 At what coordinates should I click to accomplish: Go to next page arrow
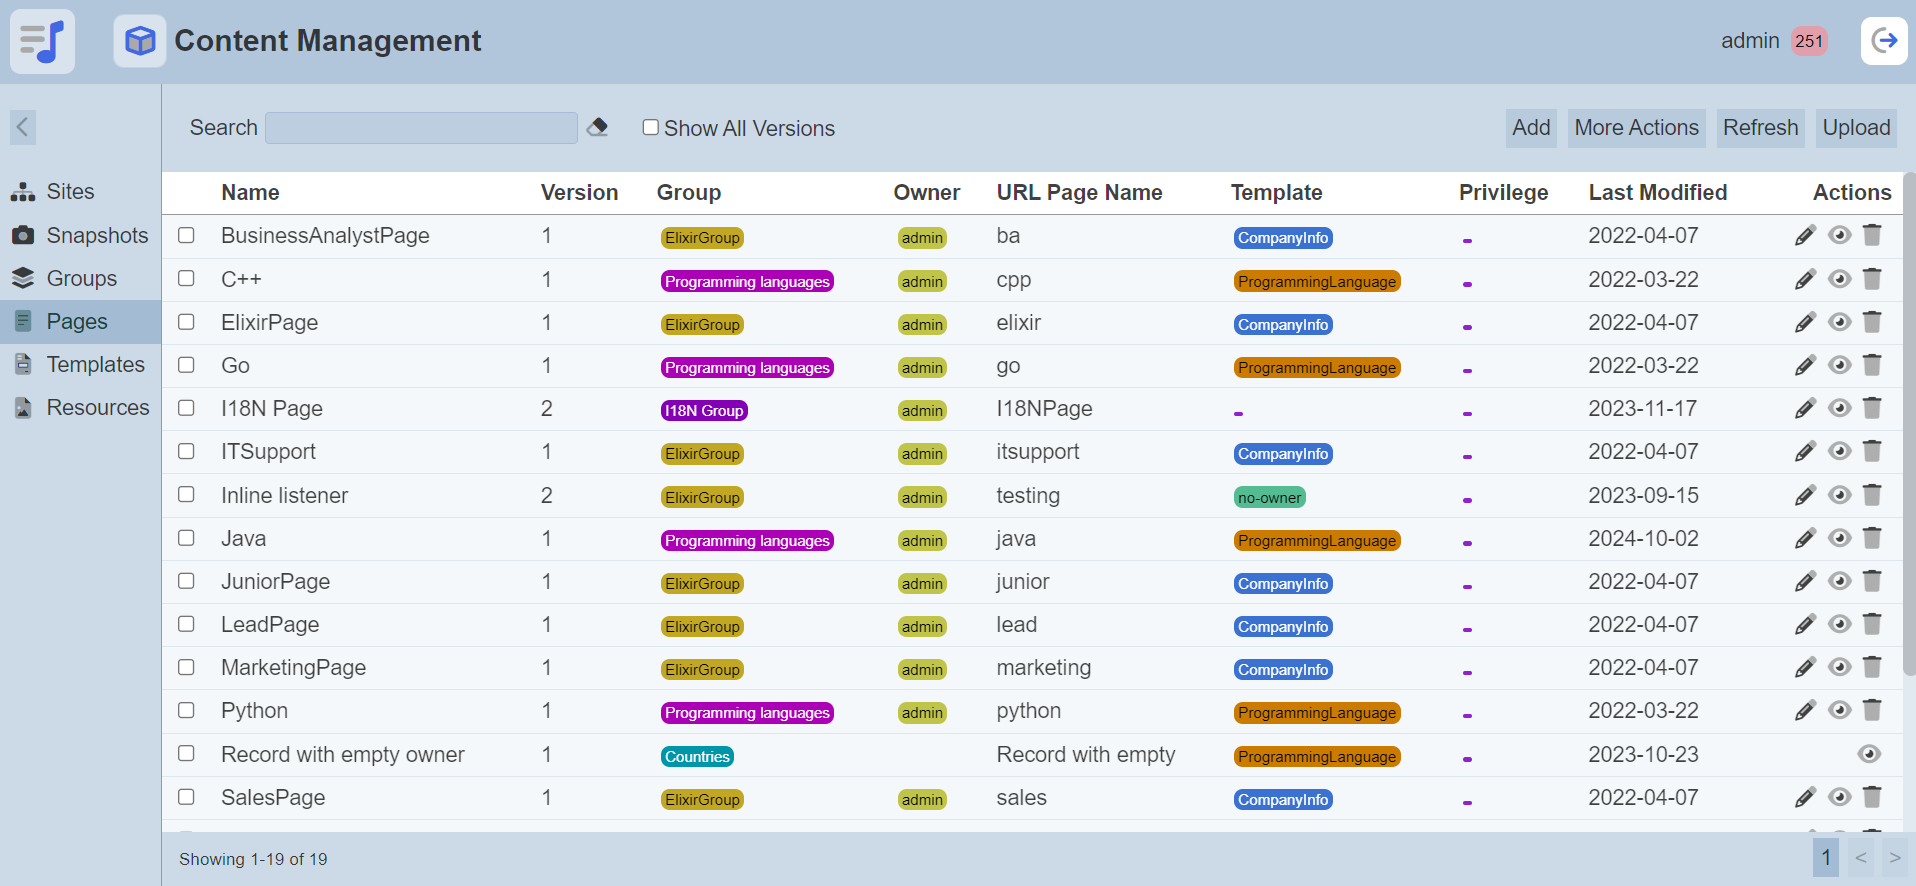[x=1894, y=858]
